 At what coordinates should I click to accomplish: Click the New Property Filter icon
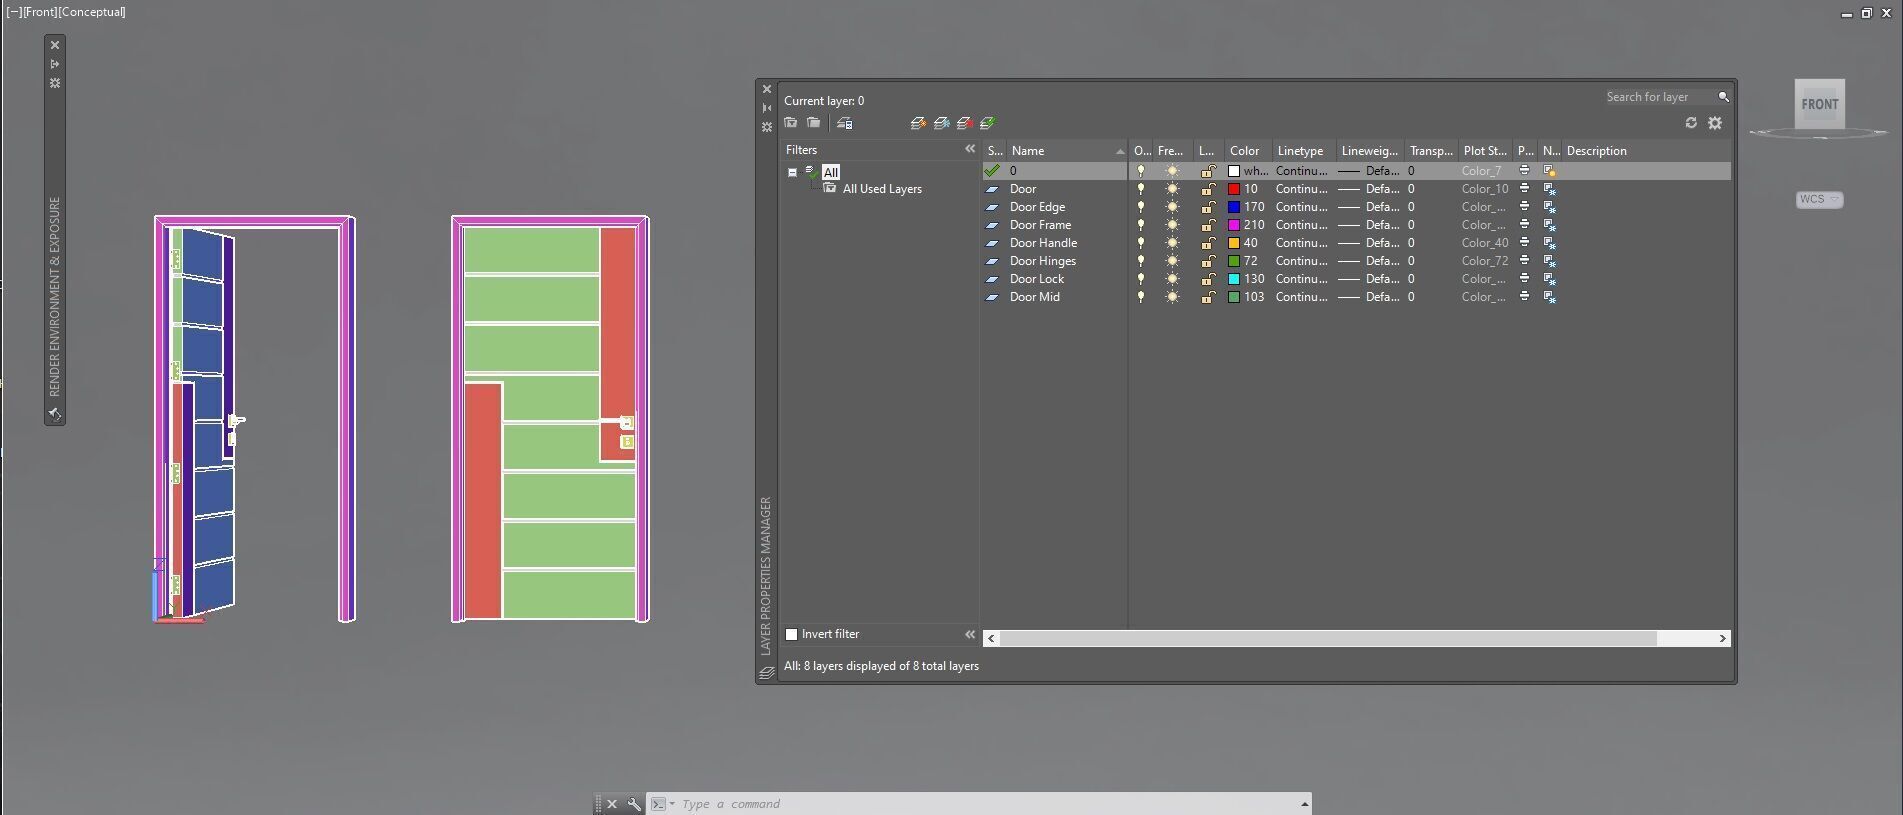(791, 123)
